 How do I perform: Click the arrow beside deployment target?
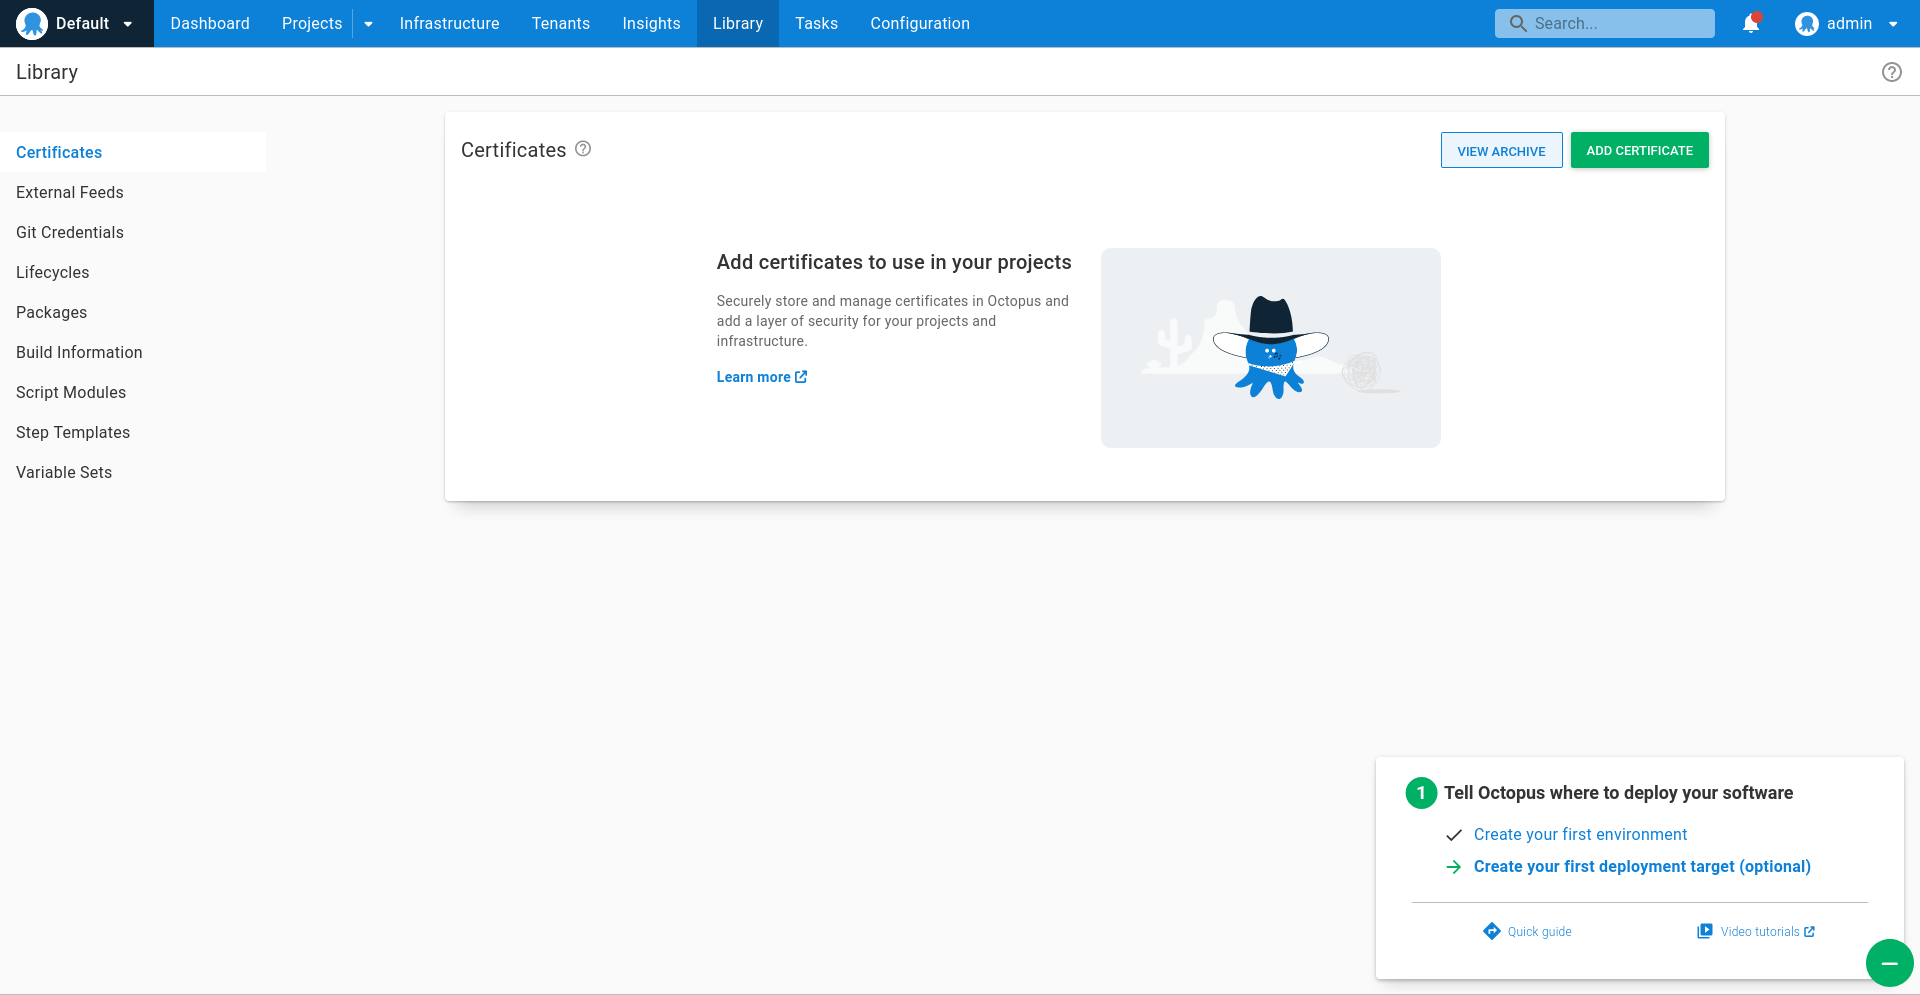1454,867
